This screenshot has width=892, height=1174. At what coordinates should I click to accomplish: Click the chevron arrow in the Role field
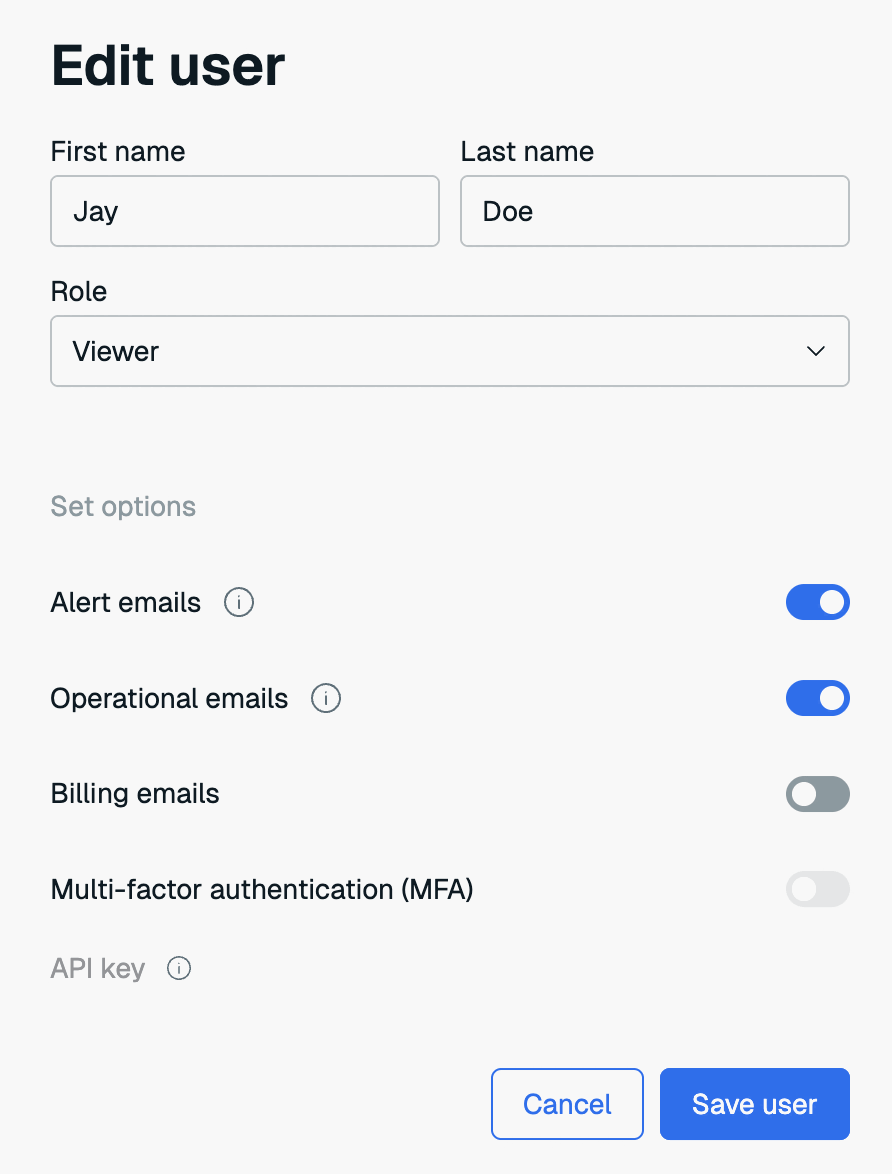[x=816, y=351]
